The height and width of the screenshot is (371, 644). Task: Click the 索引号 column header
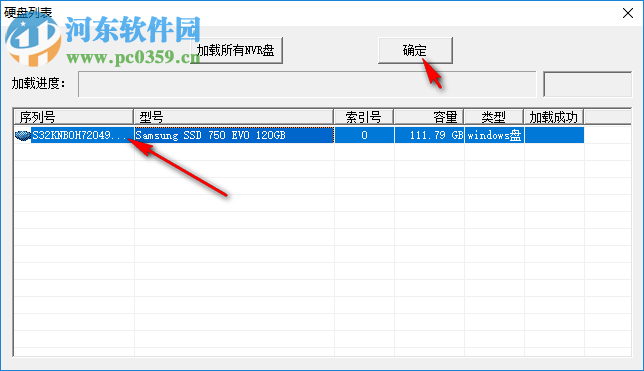(x=364, y=117)
